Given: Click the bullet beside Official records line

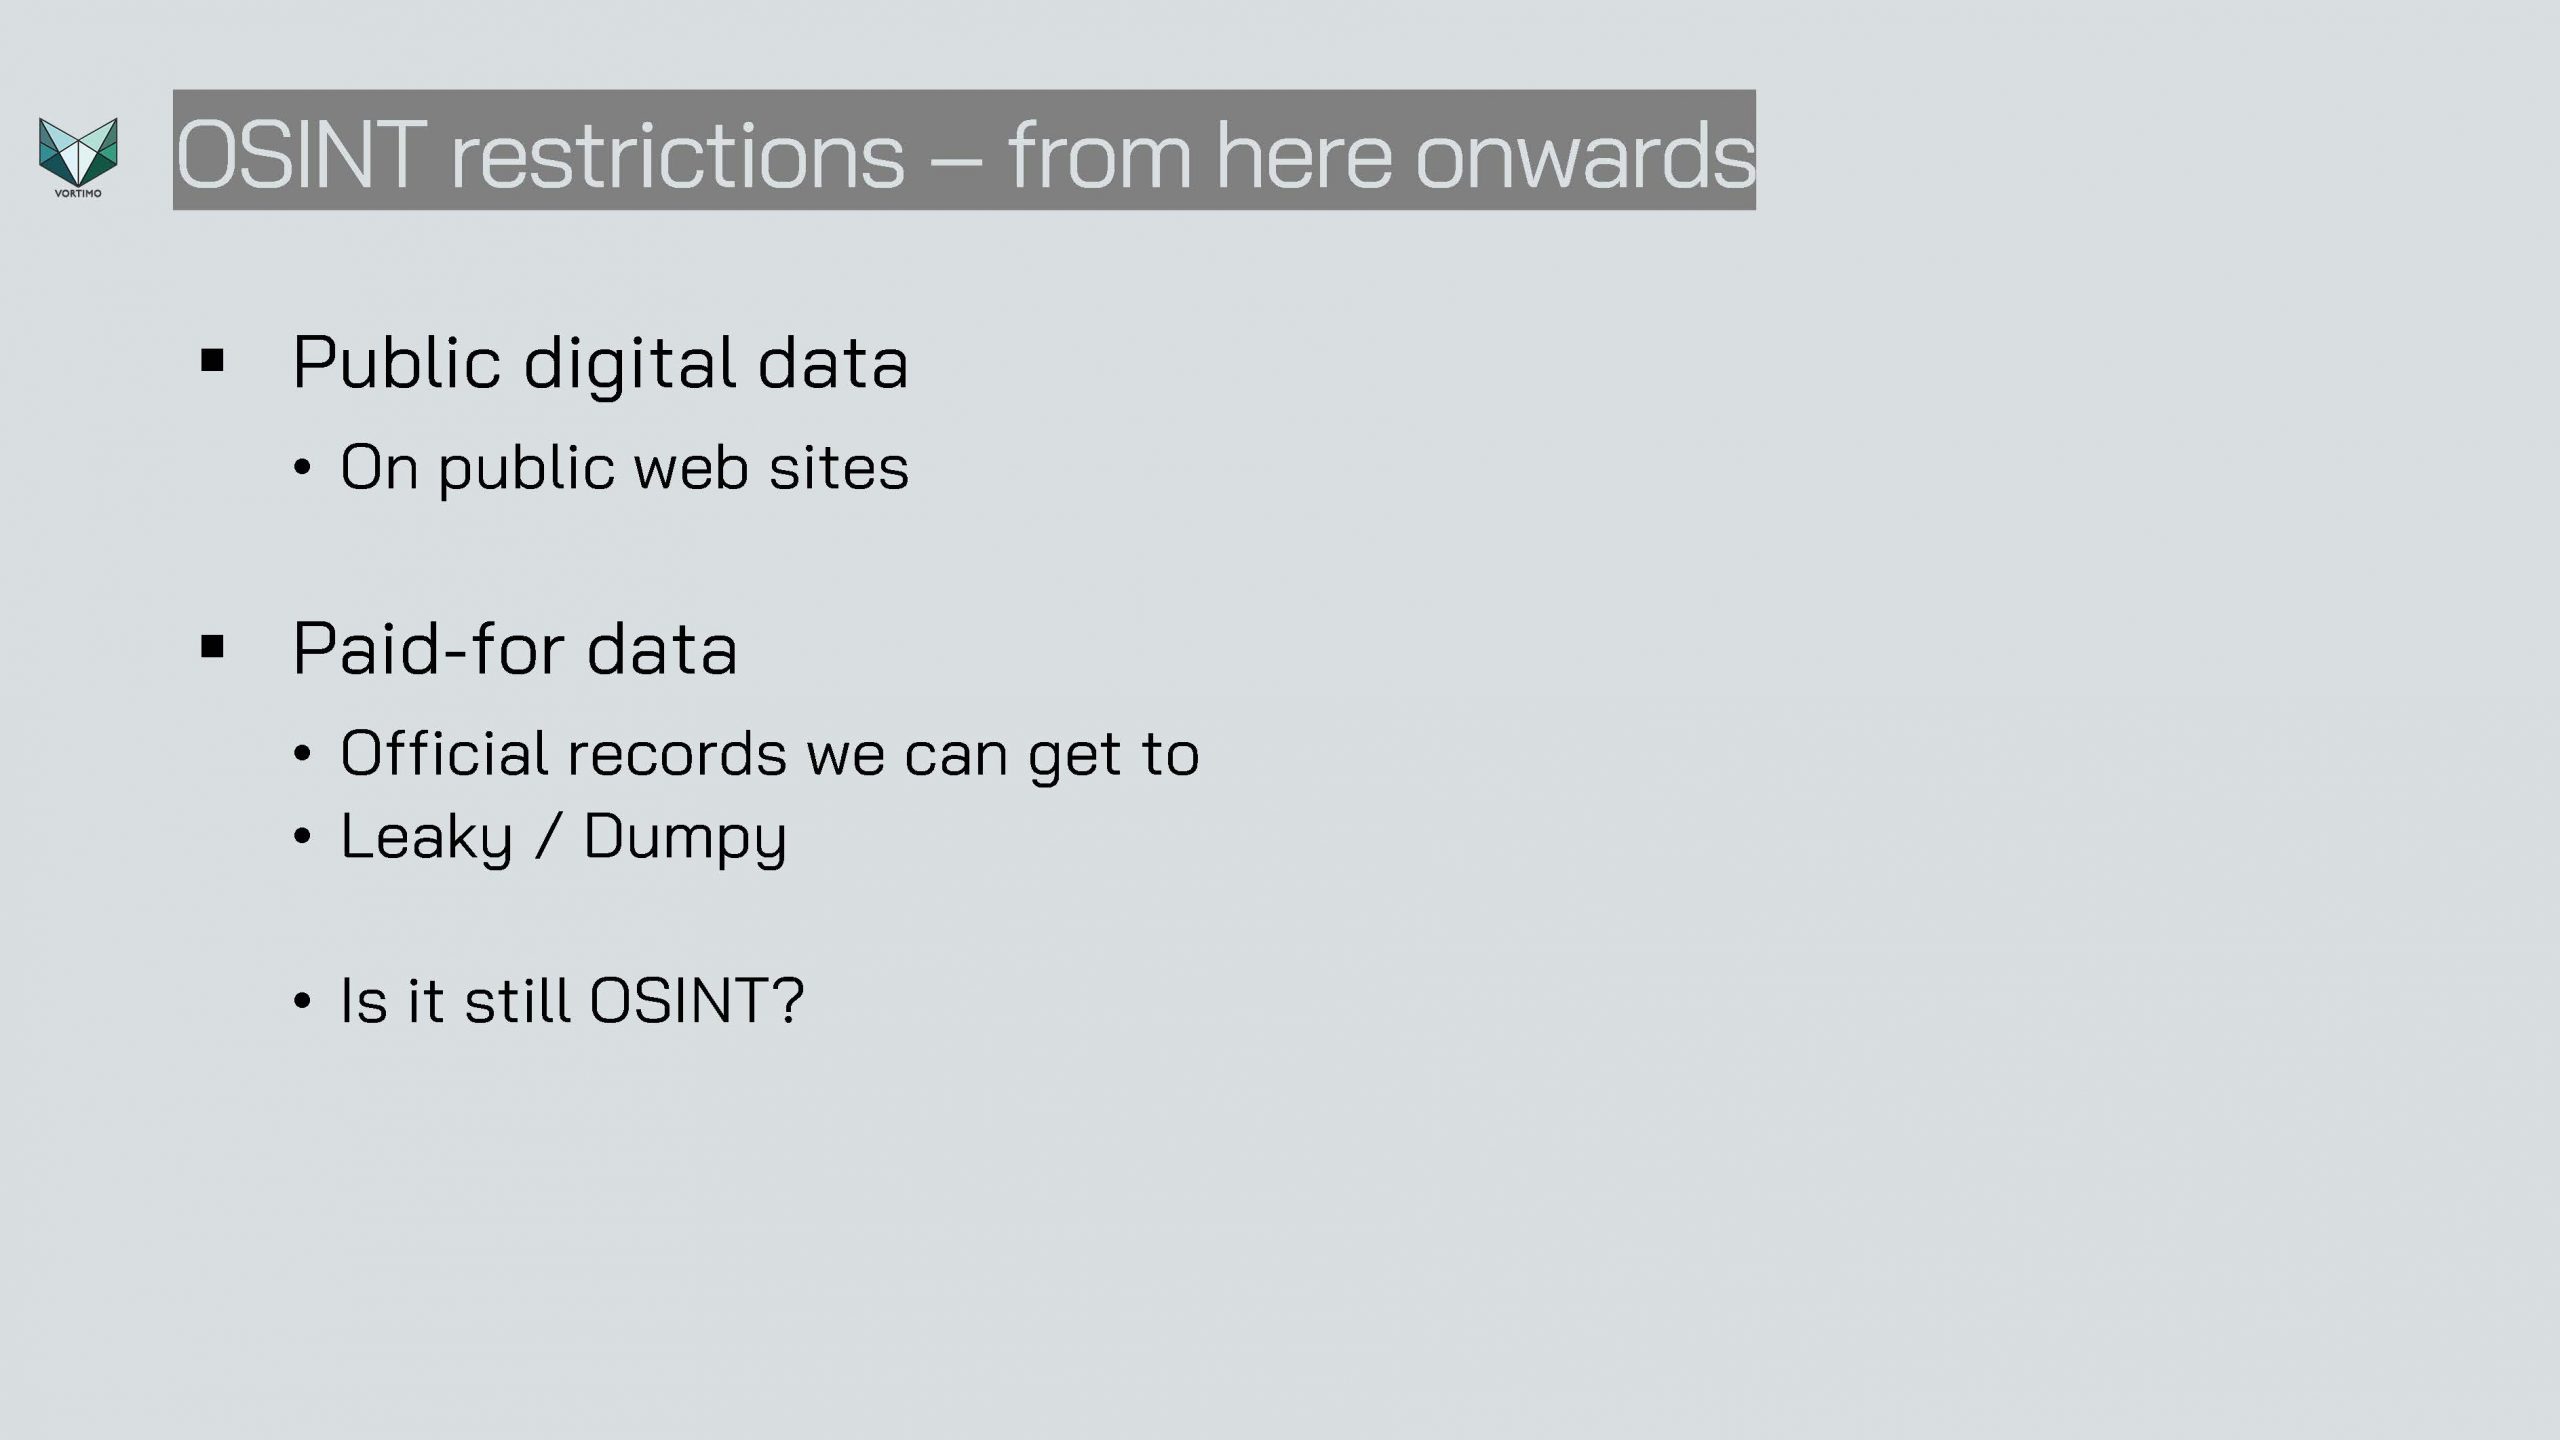Looking at the screenshot, I should click(x=303, y=754).
